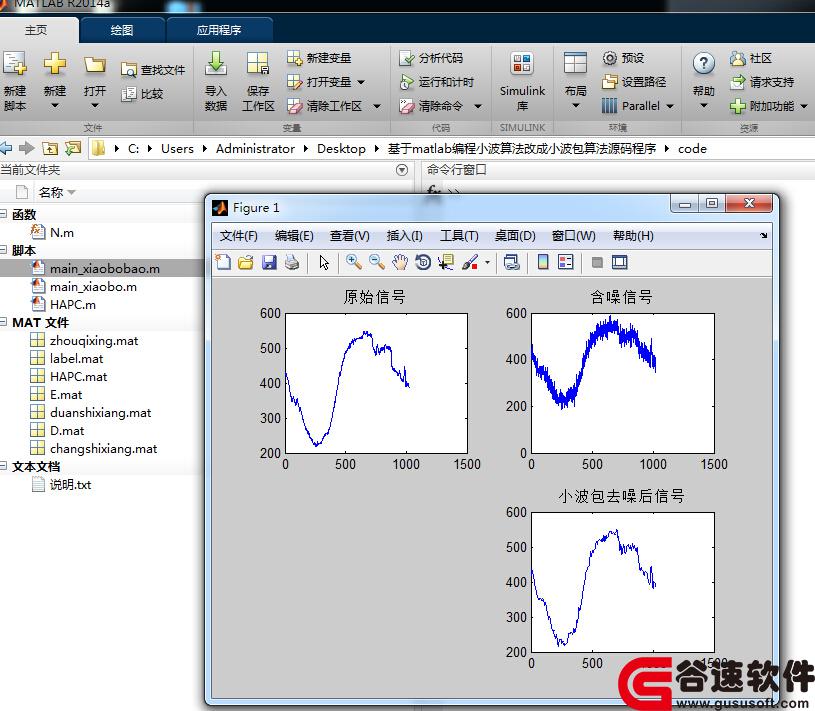The width and height of the screenshot is (815, 711).
Task: Open the 文件(F) menu in Figure 1
Action: pyautogui.click(x=239, y=236)
